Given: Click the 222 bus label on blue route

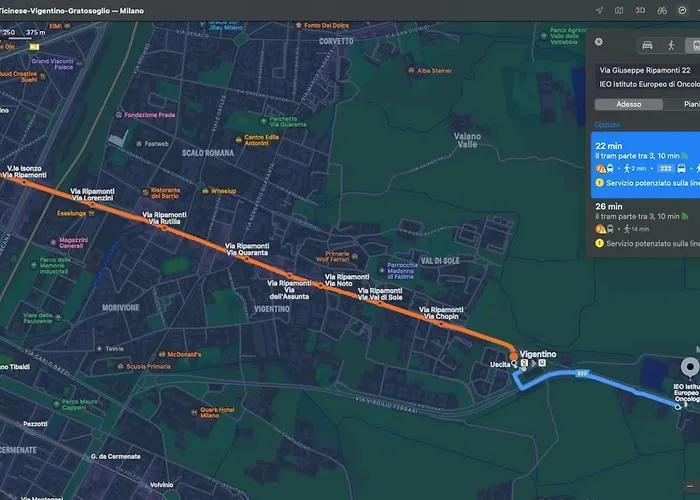Looking at the screenshot, I should coord(582,373).
